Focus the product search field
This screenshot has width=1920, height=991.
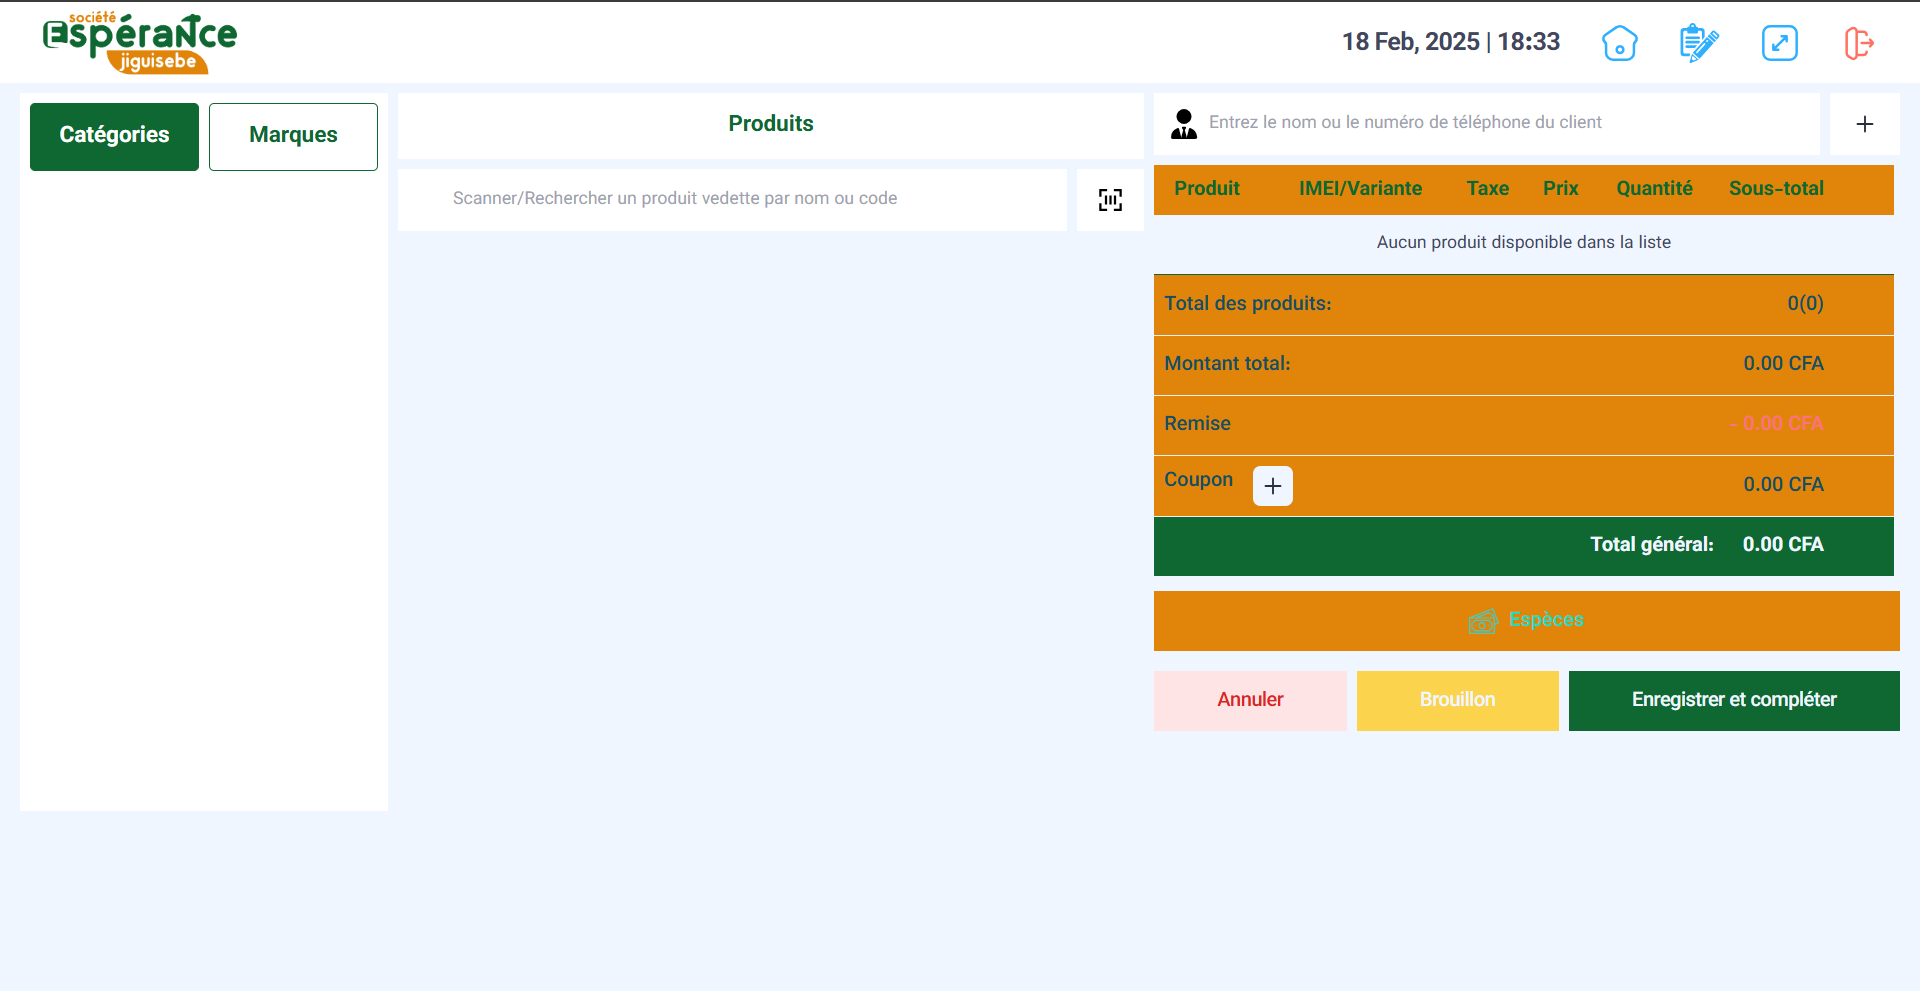click(732, 199)
